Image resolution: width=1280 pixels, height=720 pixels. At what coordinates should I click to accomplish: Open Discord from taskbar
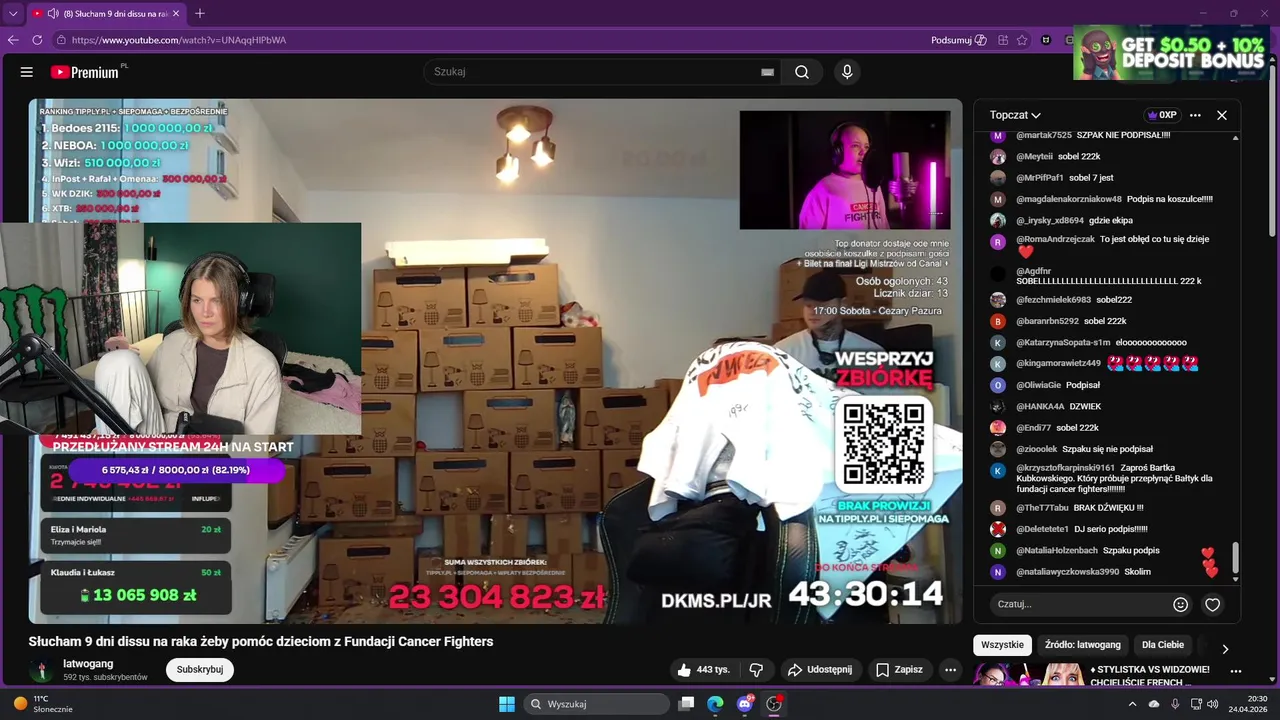coord(745,704)
